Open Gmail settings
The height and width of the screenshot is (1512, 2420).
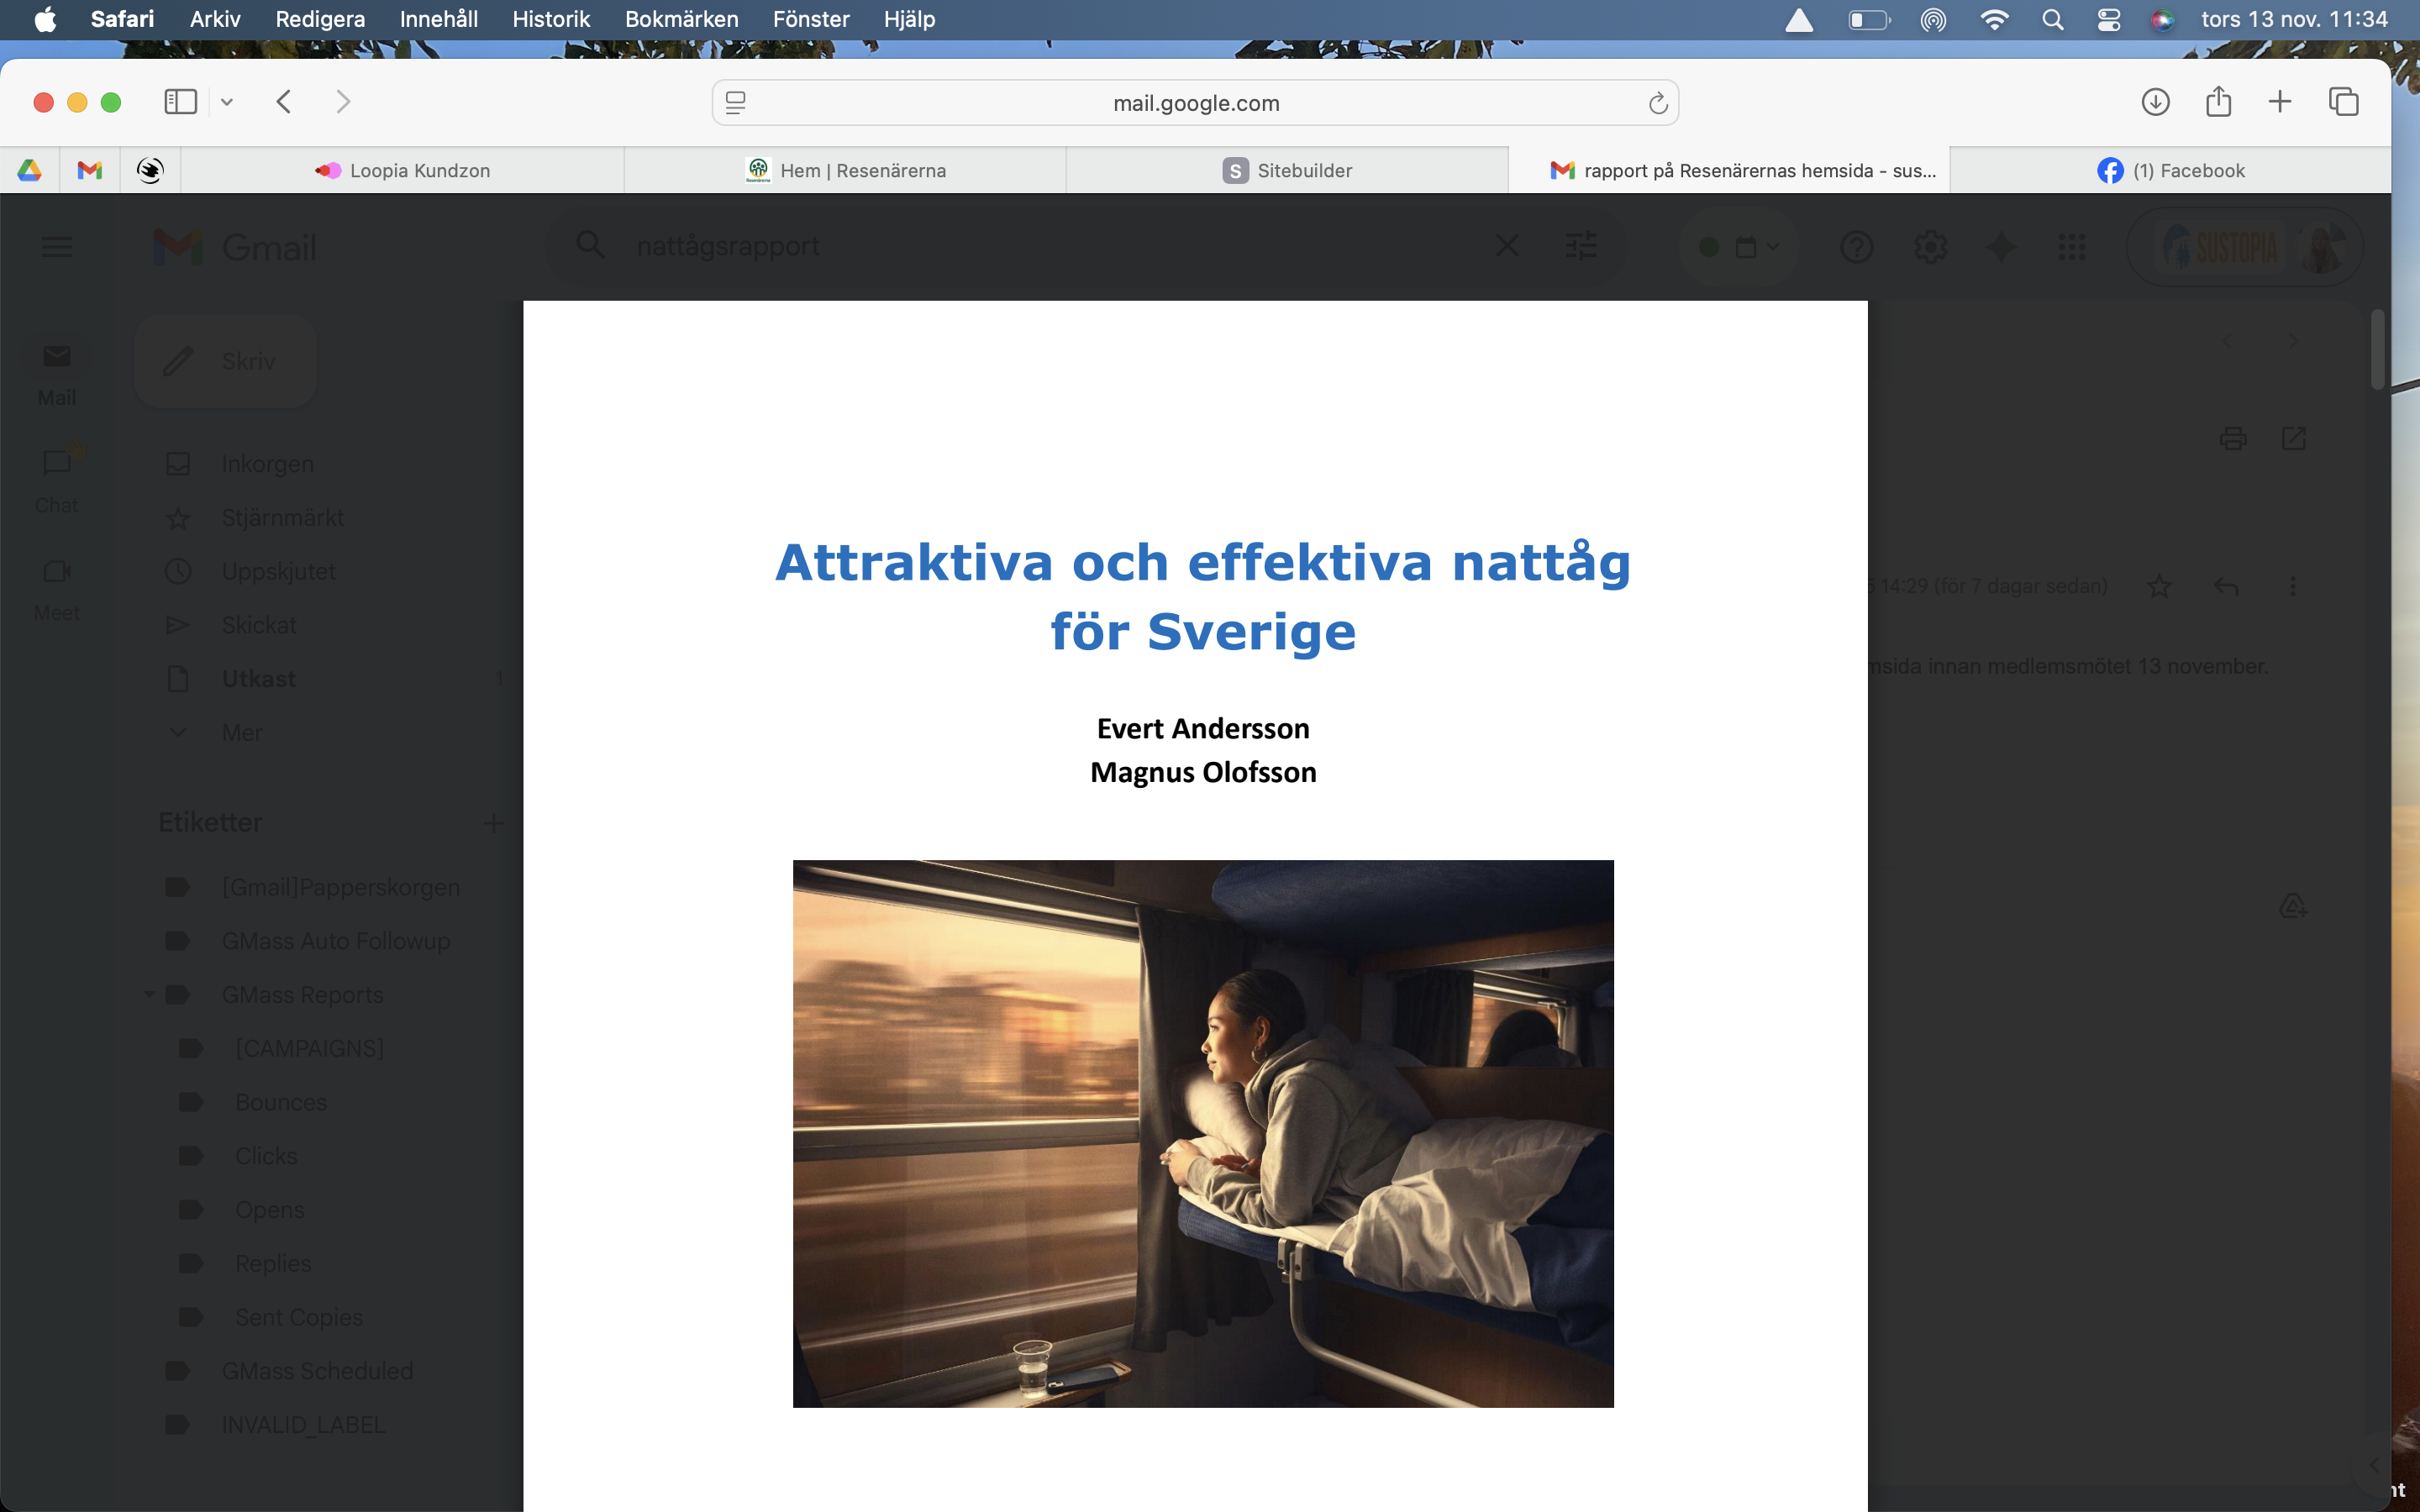coord(1929,246)
